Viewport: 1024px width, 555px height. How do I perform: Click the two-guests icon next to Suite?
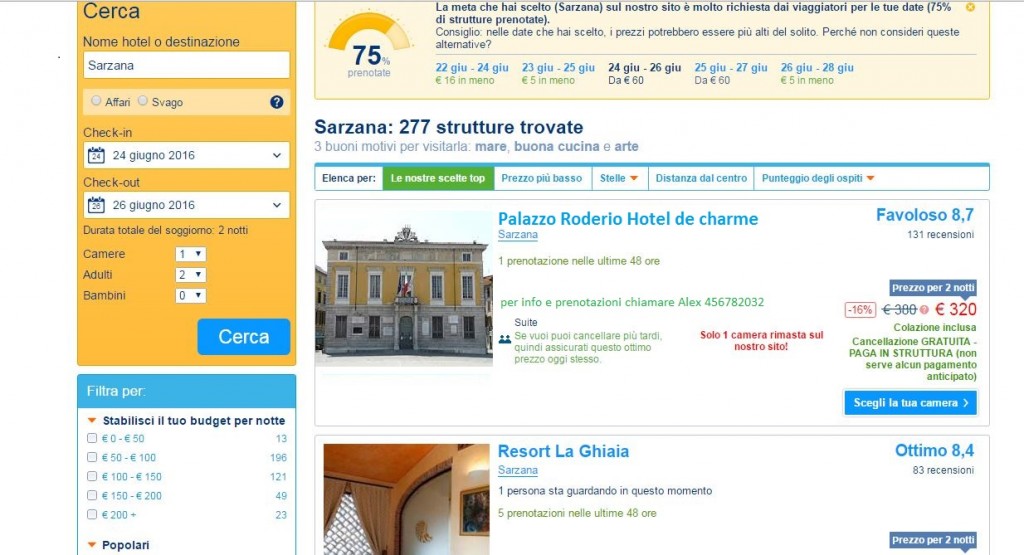(x=505, y=339)
